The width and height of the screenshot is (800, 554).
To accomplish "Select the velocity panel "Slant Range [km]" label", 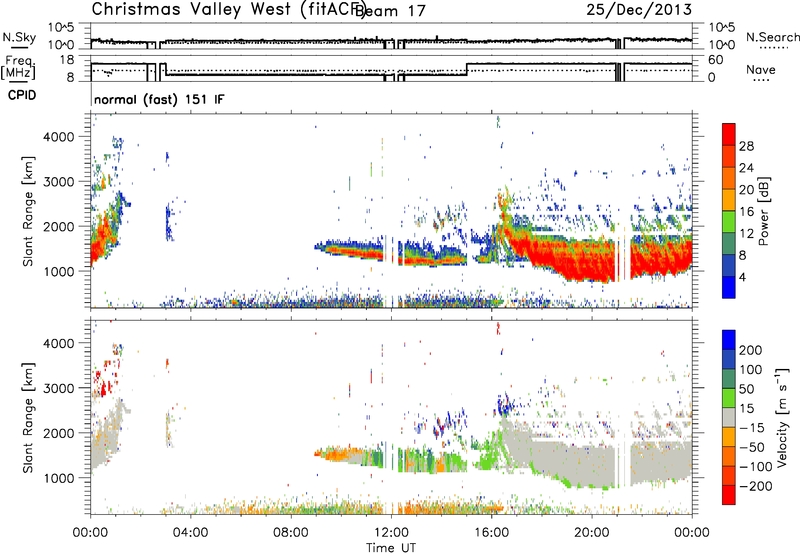I will [x=28, y=418].
